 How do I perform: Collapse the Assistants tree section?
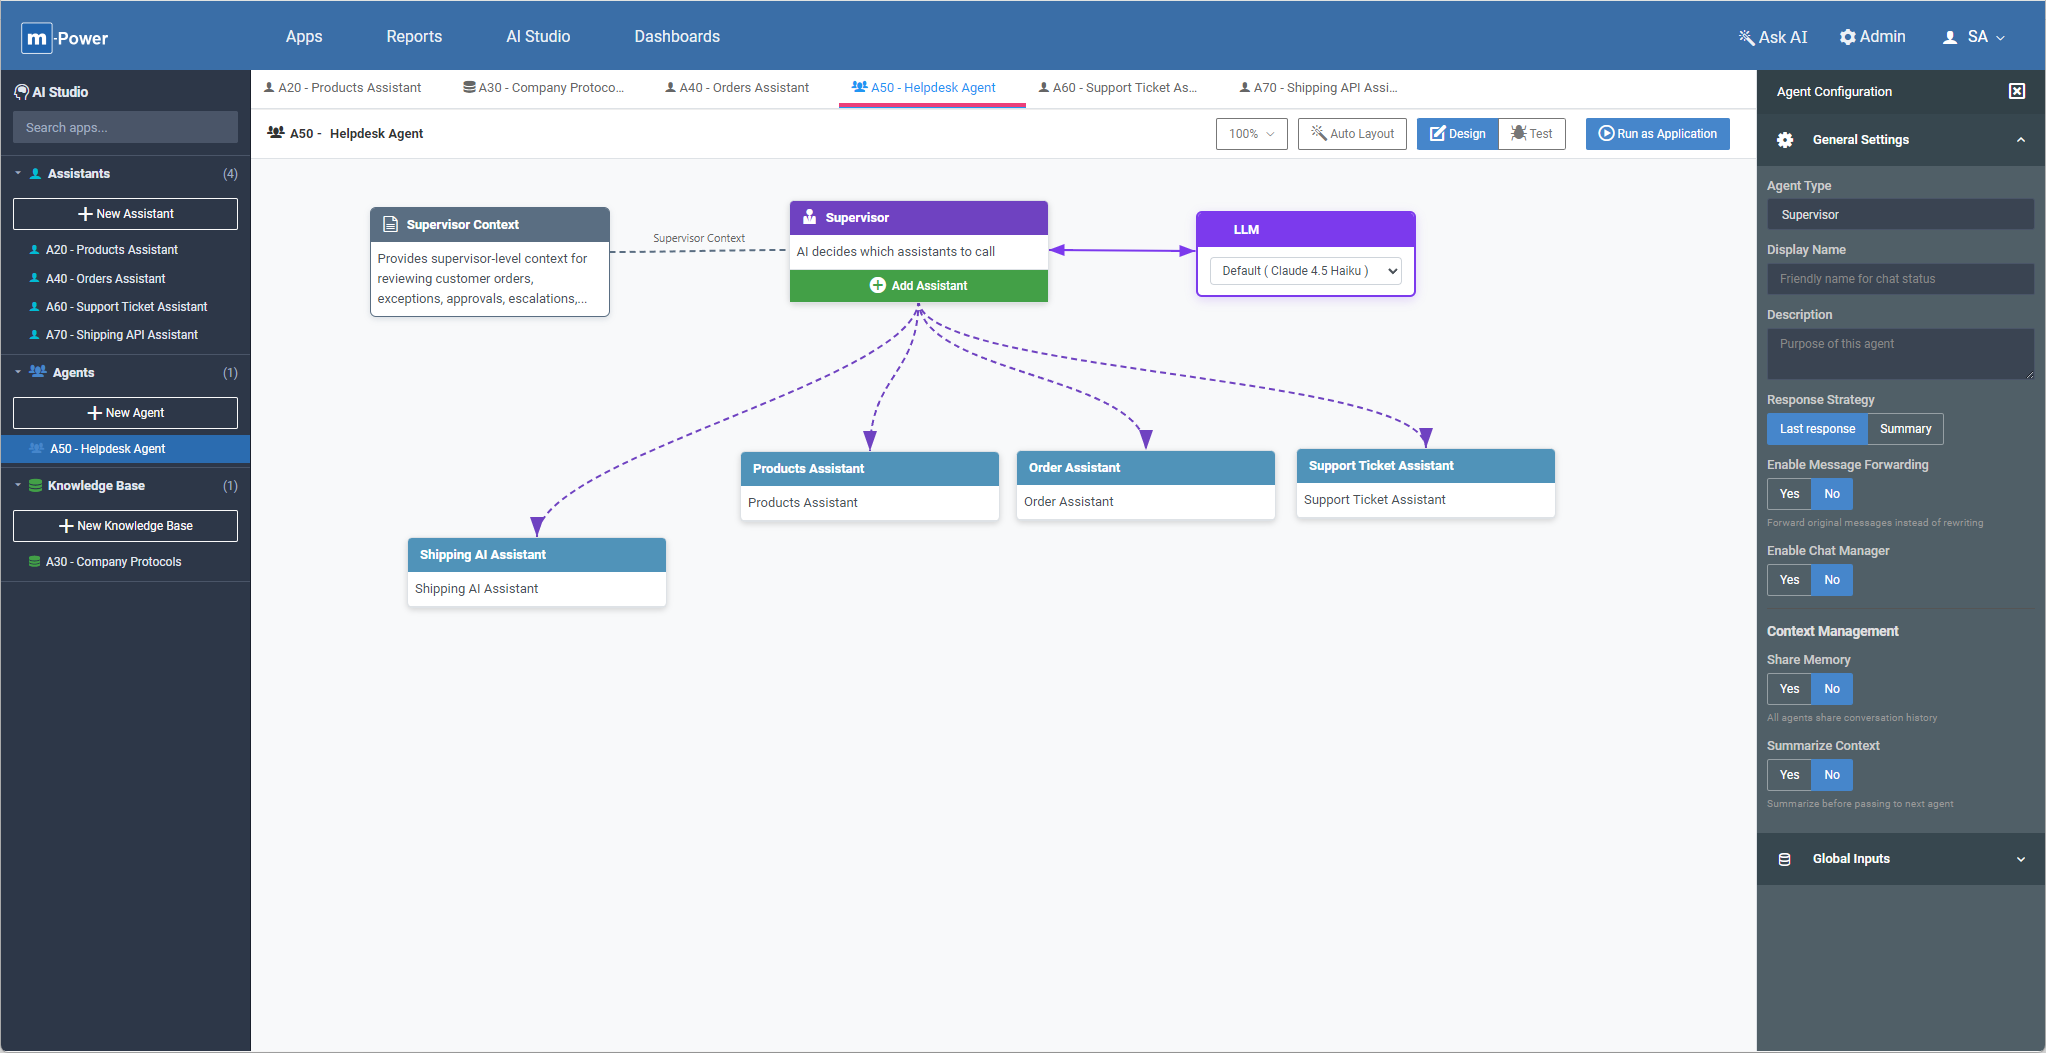18,173
